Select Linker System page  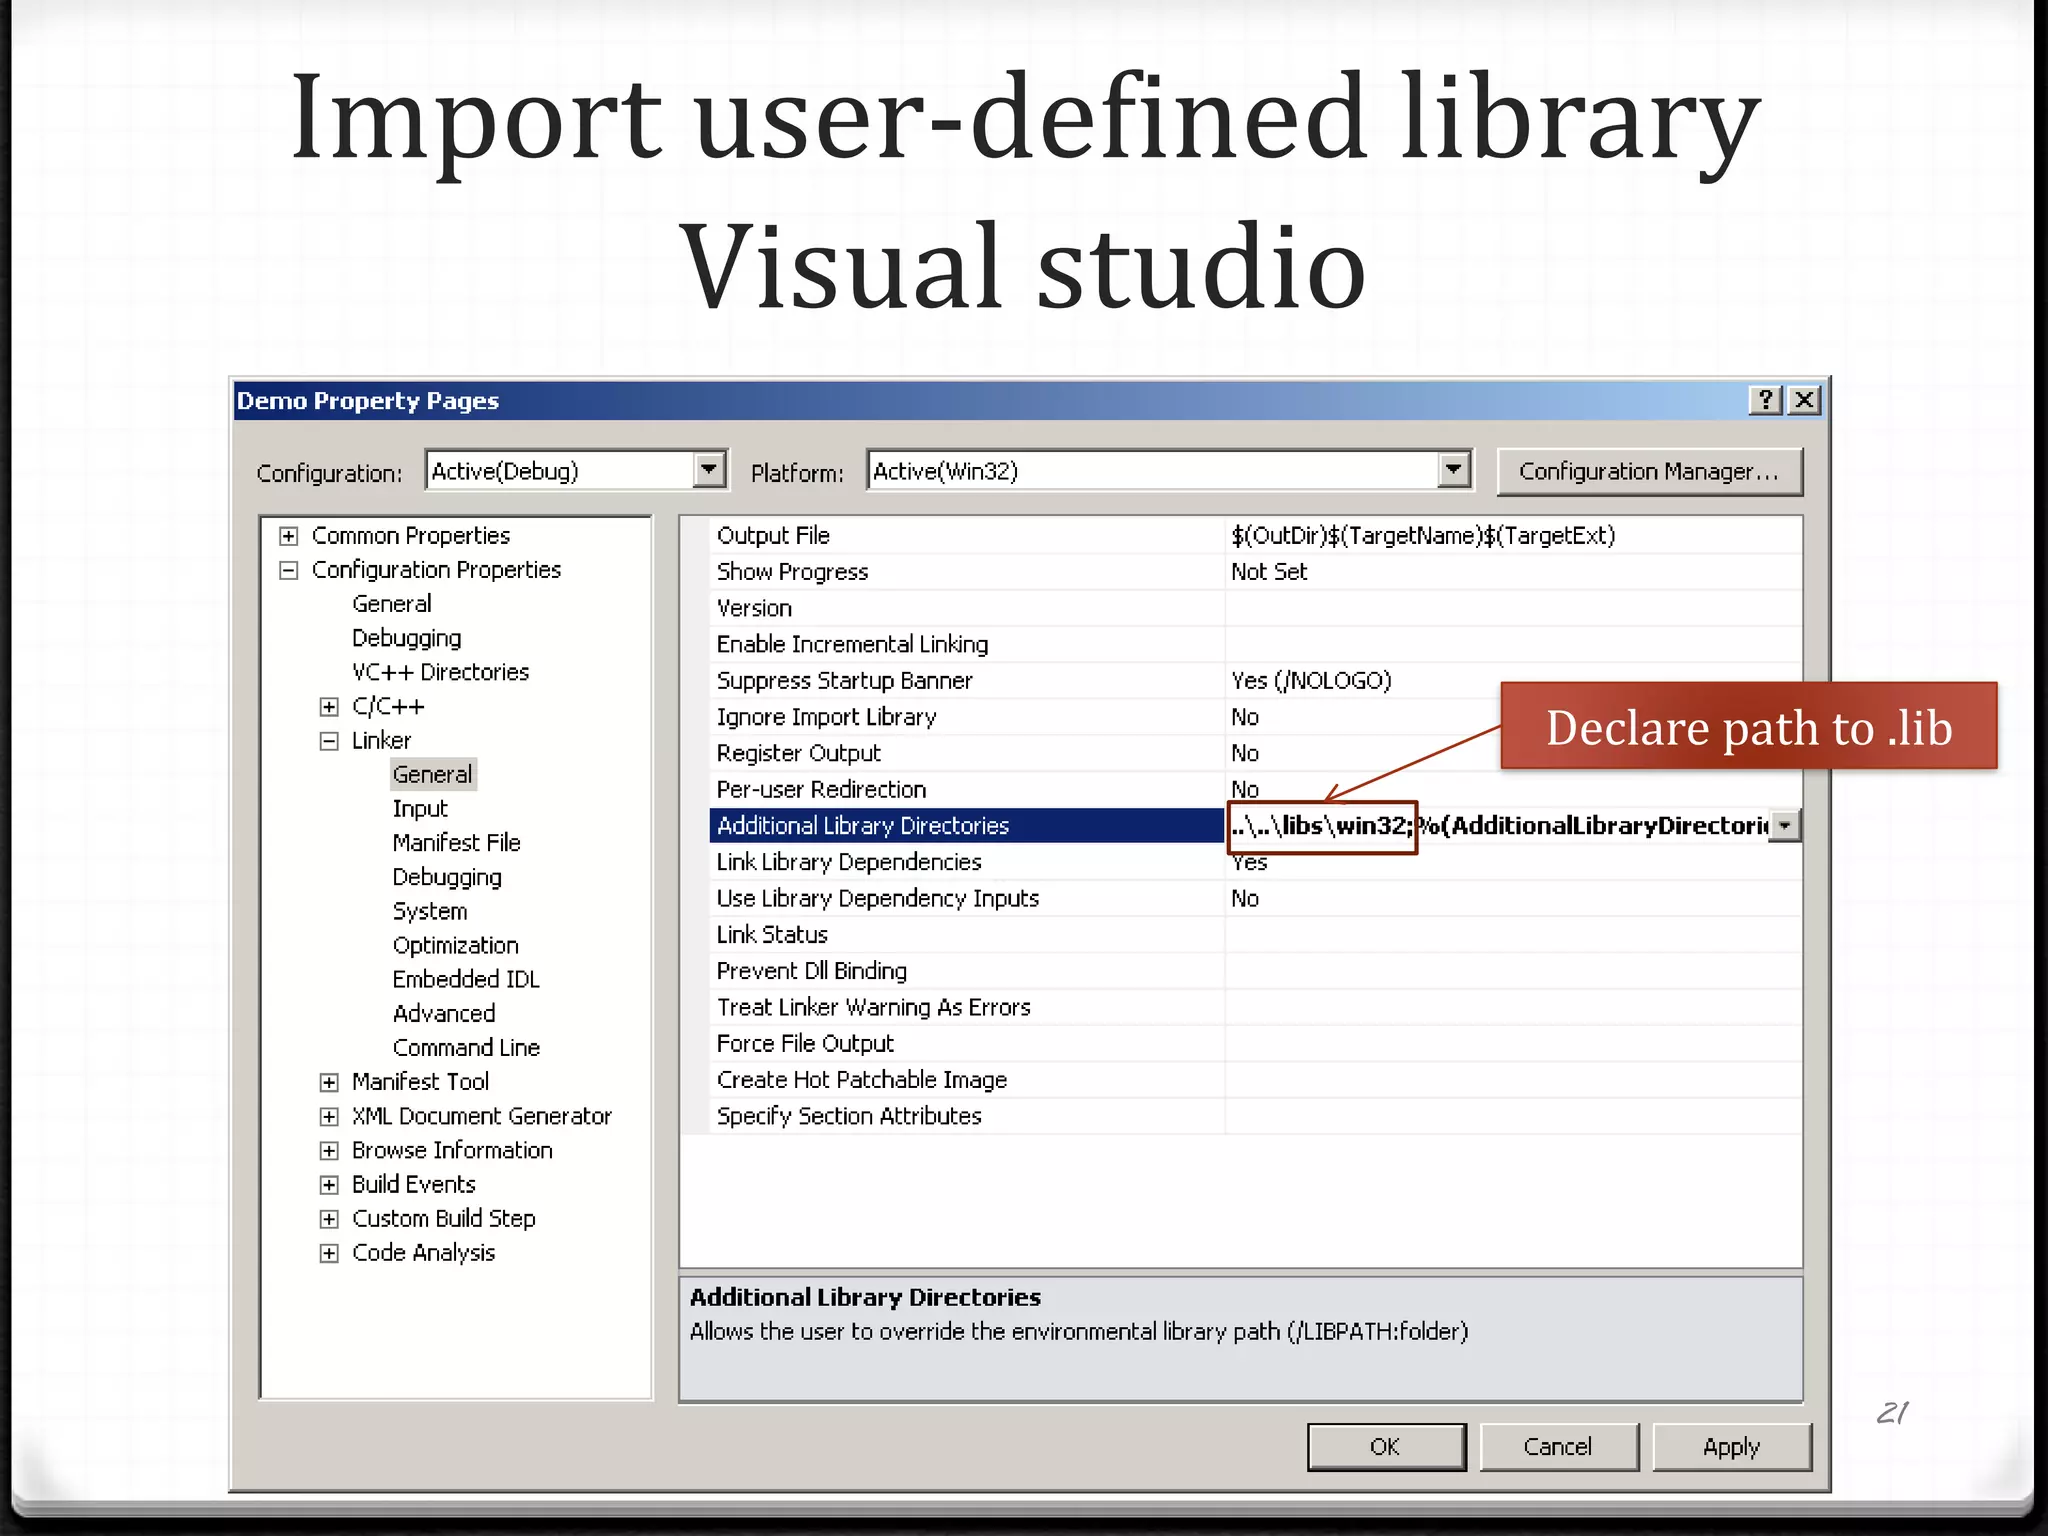pyautogui.click(x=430, y=911)
